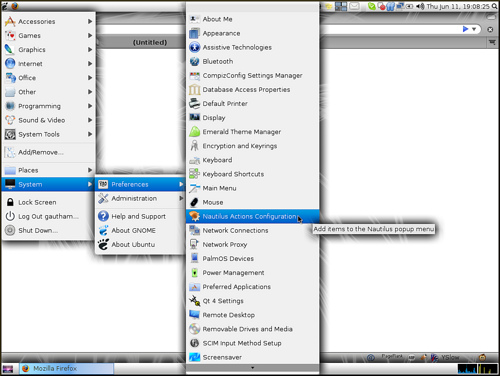Click Mozilla Firefox taskbar button

tap(67, 368)
